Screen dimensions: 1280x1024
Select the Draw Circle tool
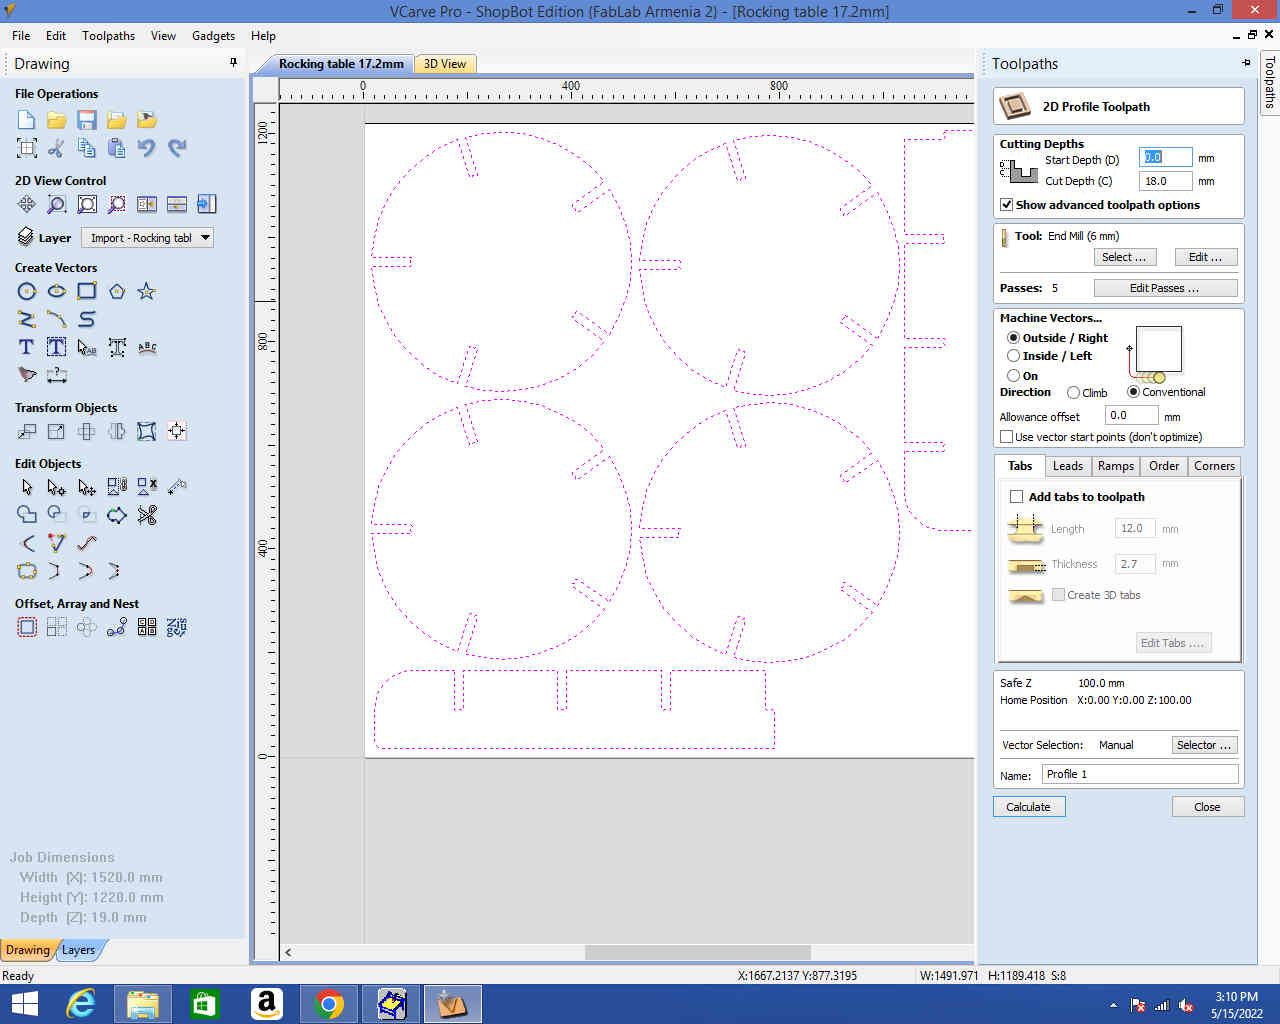[x=27, y=291]
